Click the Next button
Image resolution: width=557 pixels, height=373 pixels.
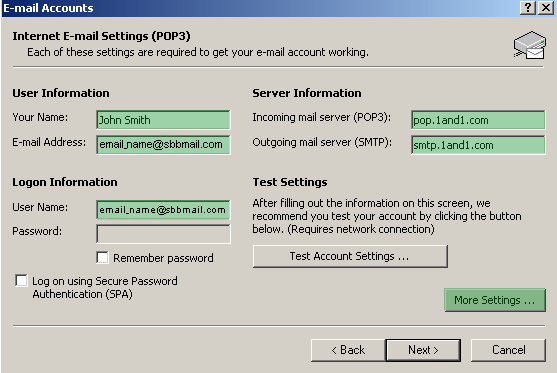(x=423, y=350)
